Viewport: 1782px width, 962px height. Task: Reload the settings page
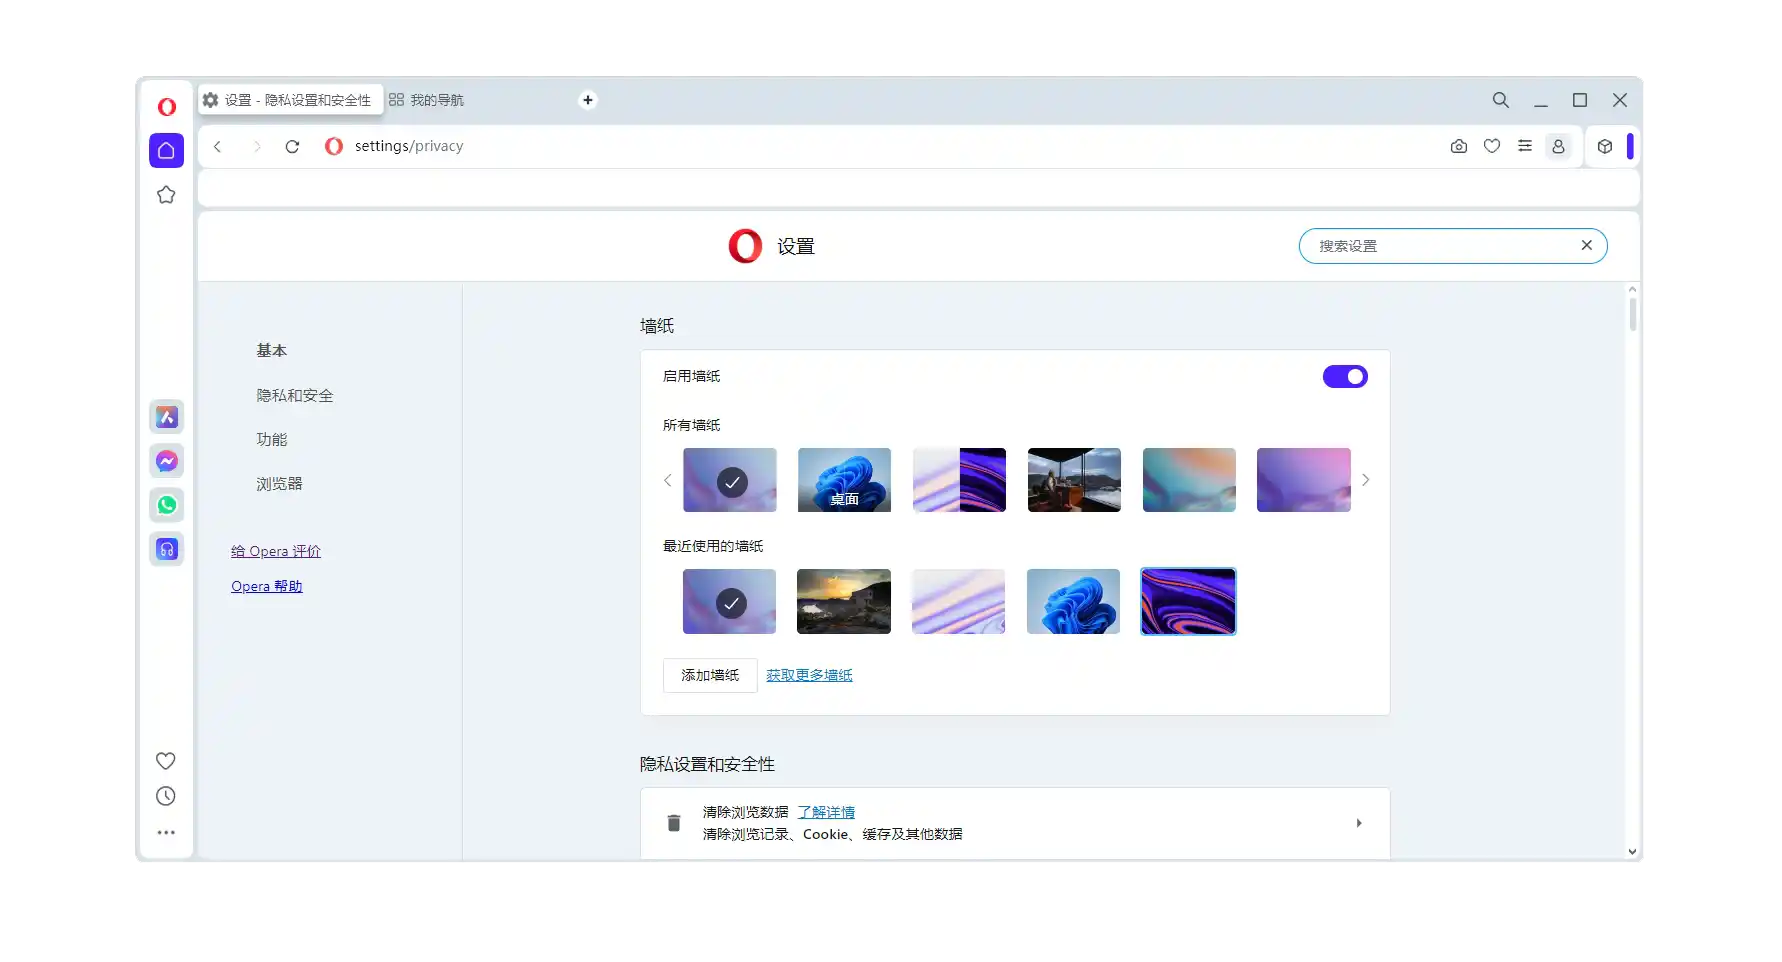pyautogui.click(x=292, y=146)
